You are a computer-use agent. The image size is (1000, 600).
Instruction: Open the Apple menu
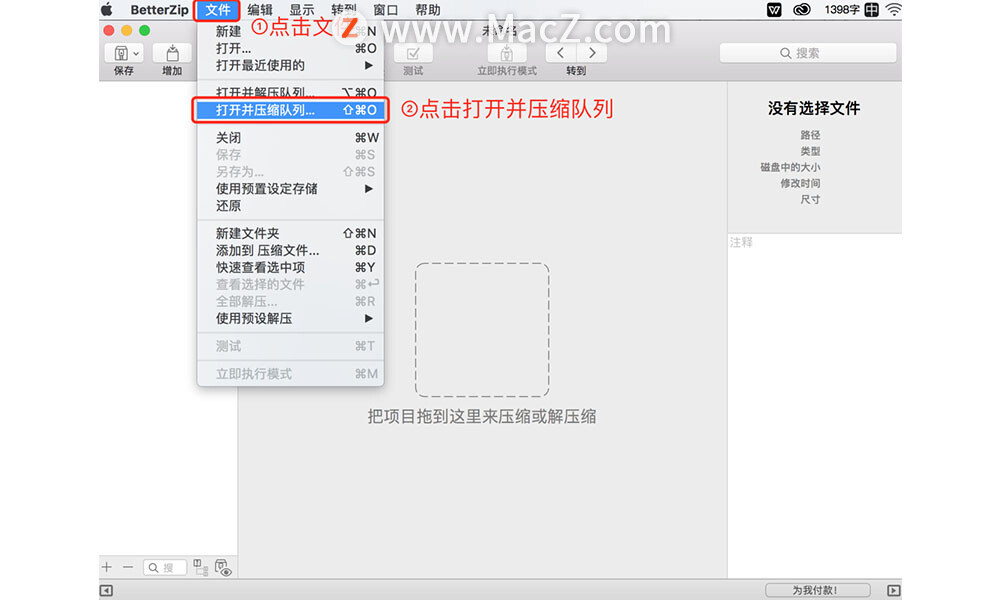coord(107,10)
